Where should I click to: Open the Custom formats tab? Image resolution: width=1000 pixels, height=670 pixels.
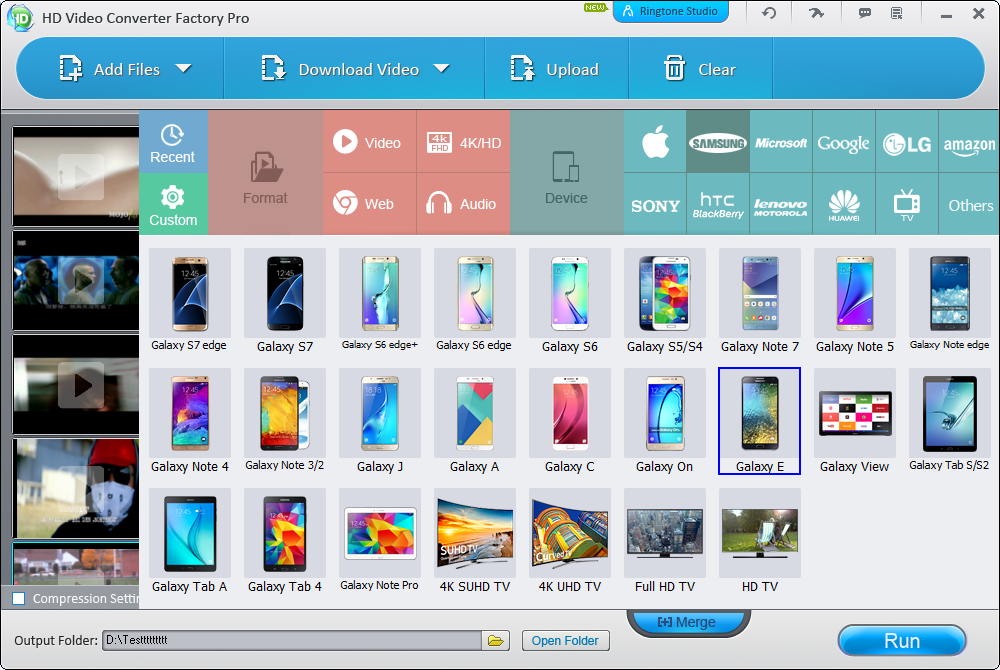[x=173, y=204]
